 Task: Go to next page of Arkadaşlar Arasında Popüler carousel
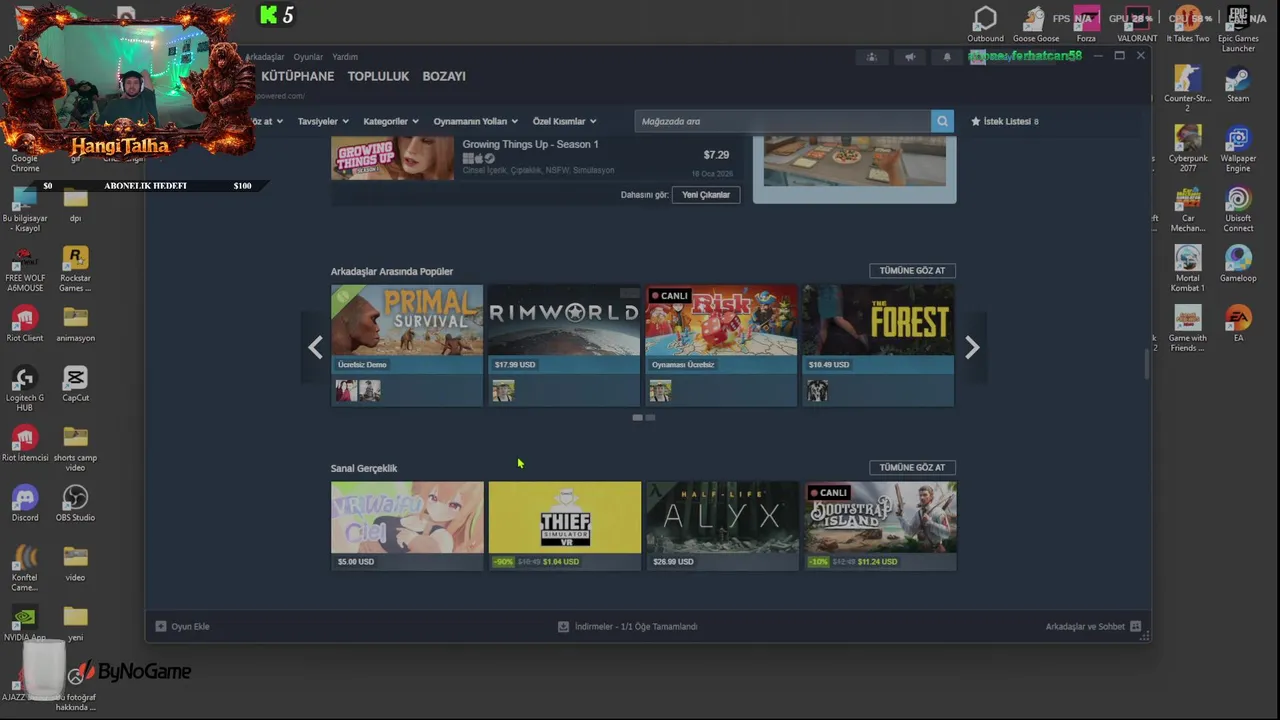click(x=972, y=347)
